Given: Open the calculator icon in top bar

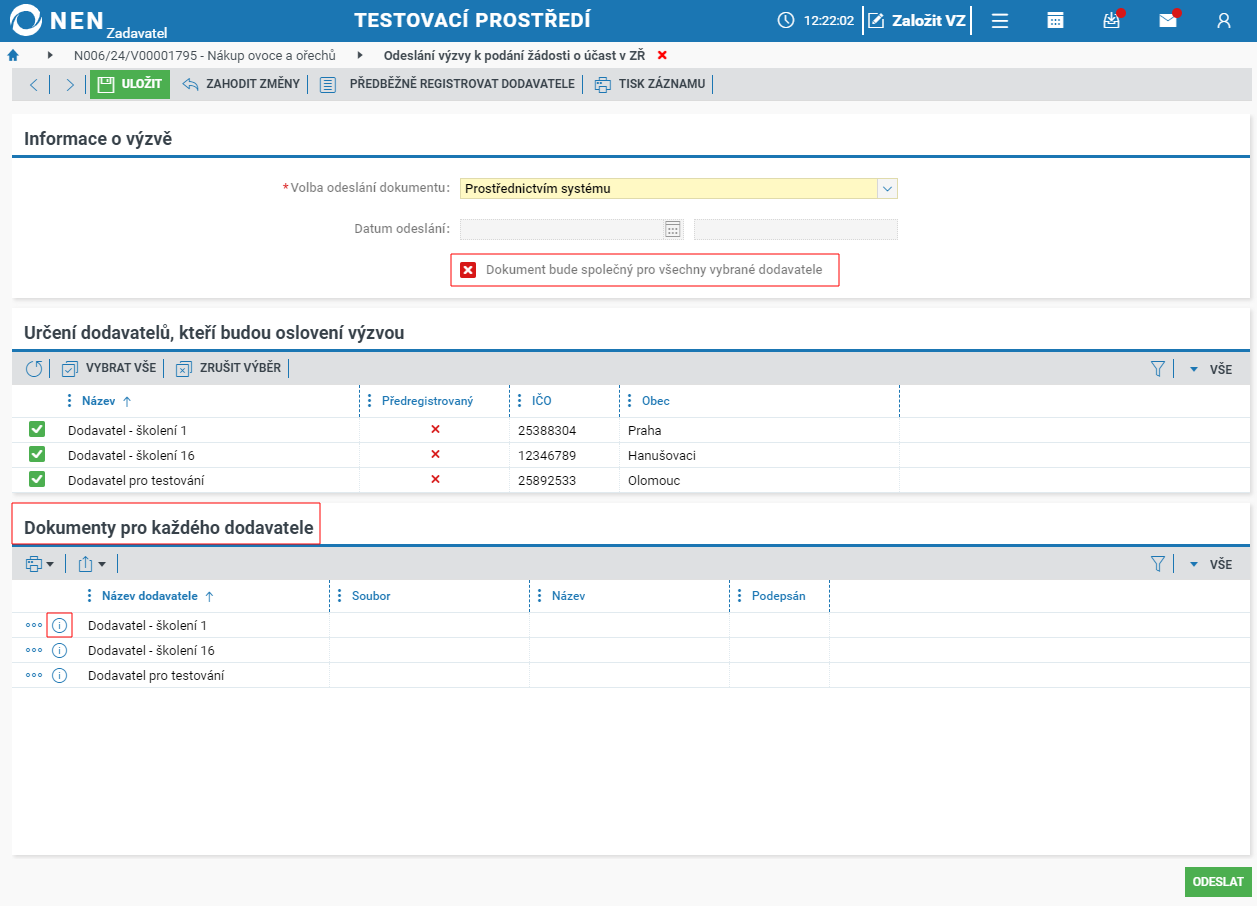Looking at the screenshot, I should point(1055,20).
